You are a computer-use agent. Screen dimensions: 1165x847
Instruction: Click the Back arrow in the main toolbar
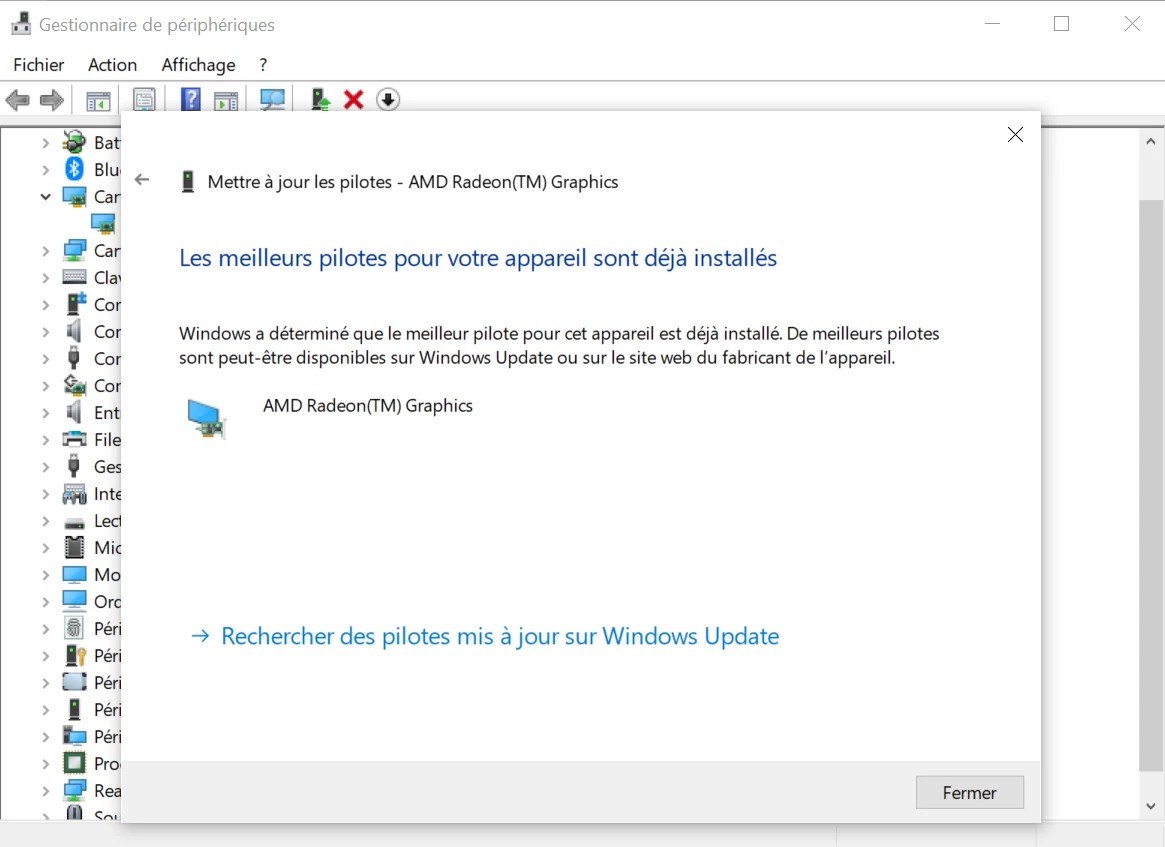[17, 100]
